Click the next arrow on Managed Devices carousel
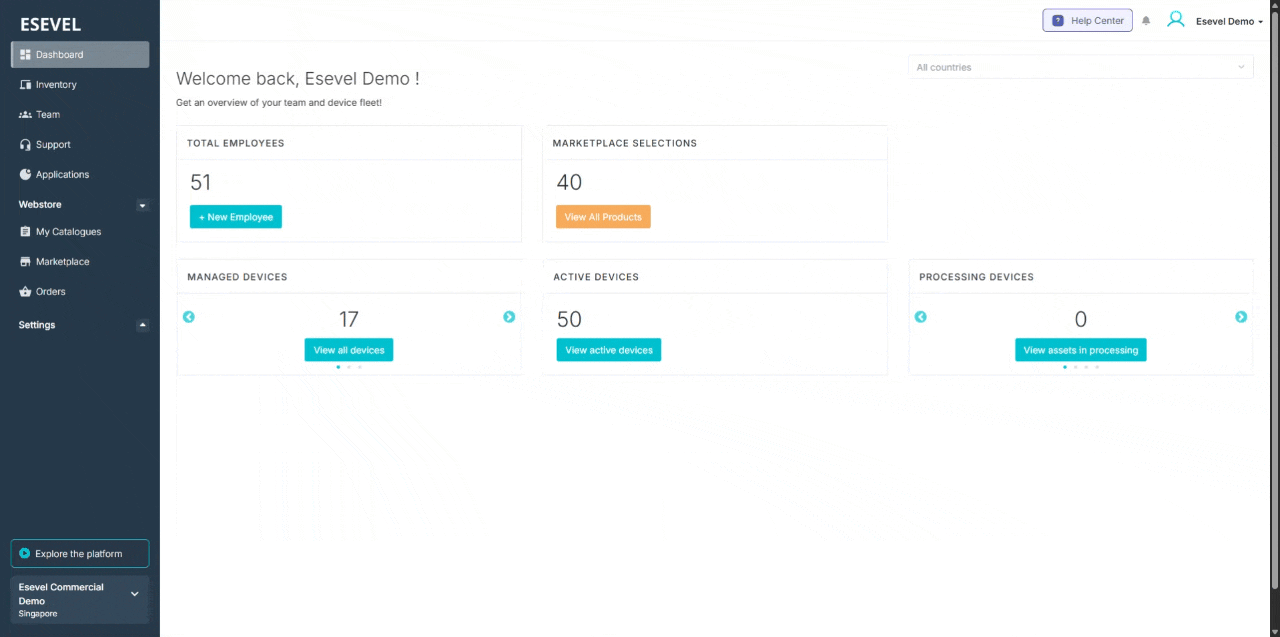Image resolution: width=1280 pixels, height=637 pixels. [509, 317]
